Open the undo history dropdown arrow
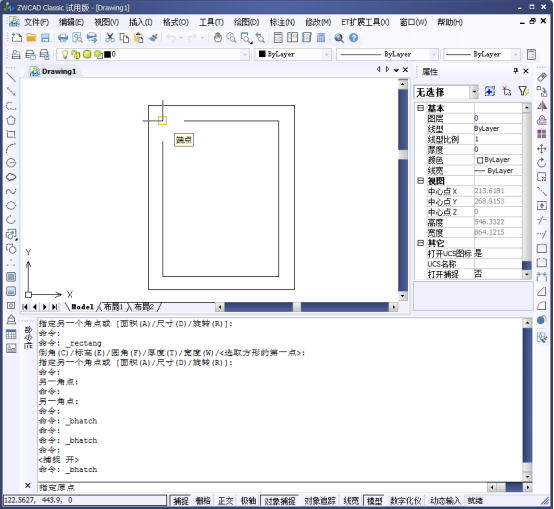554x509 pixels. tap(181, 37)
